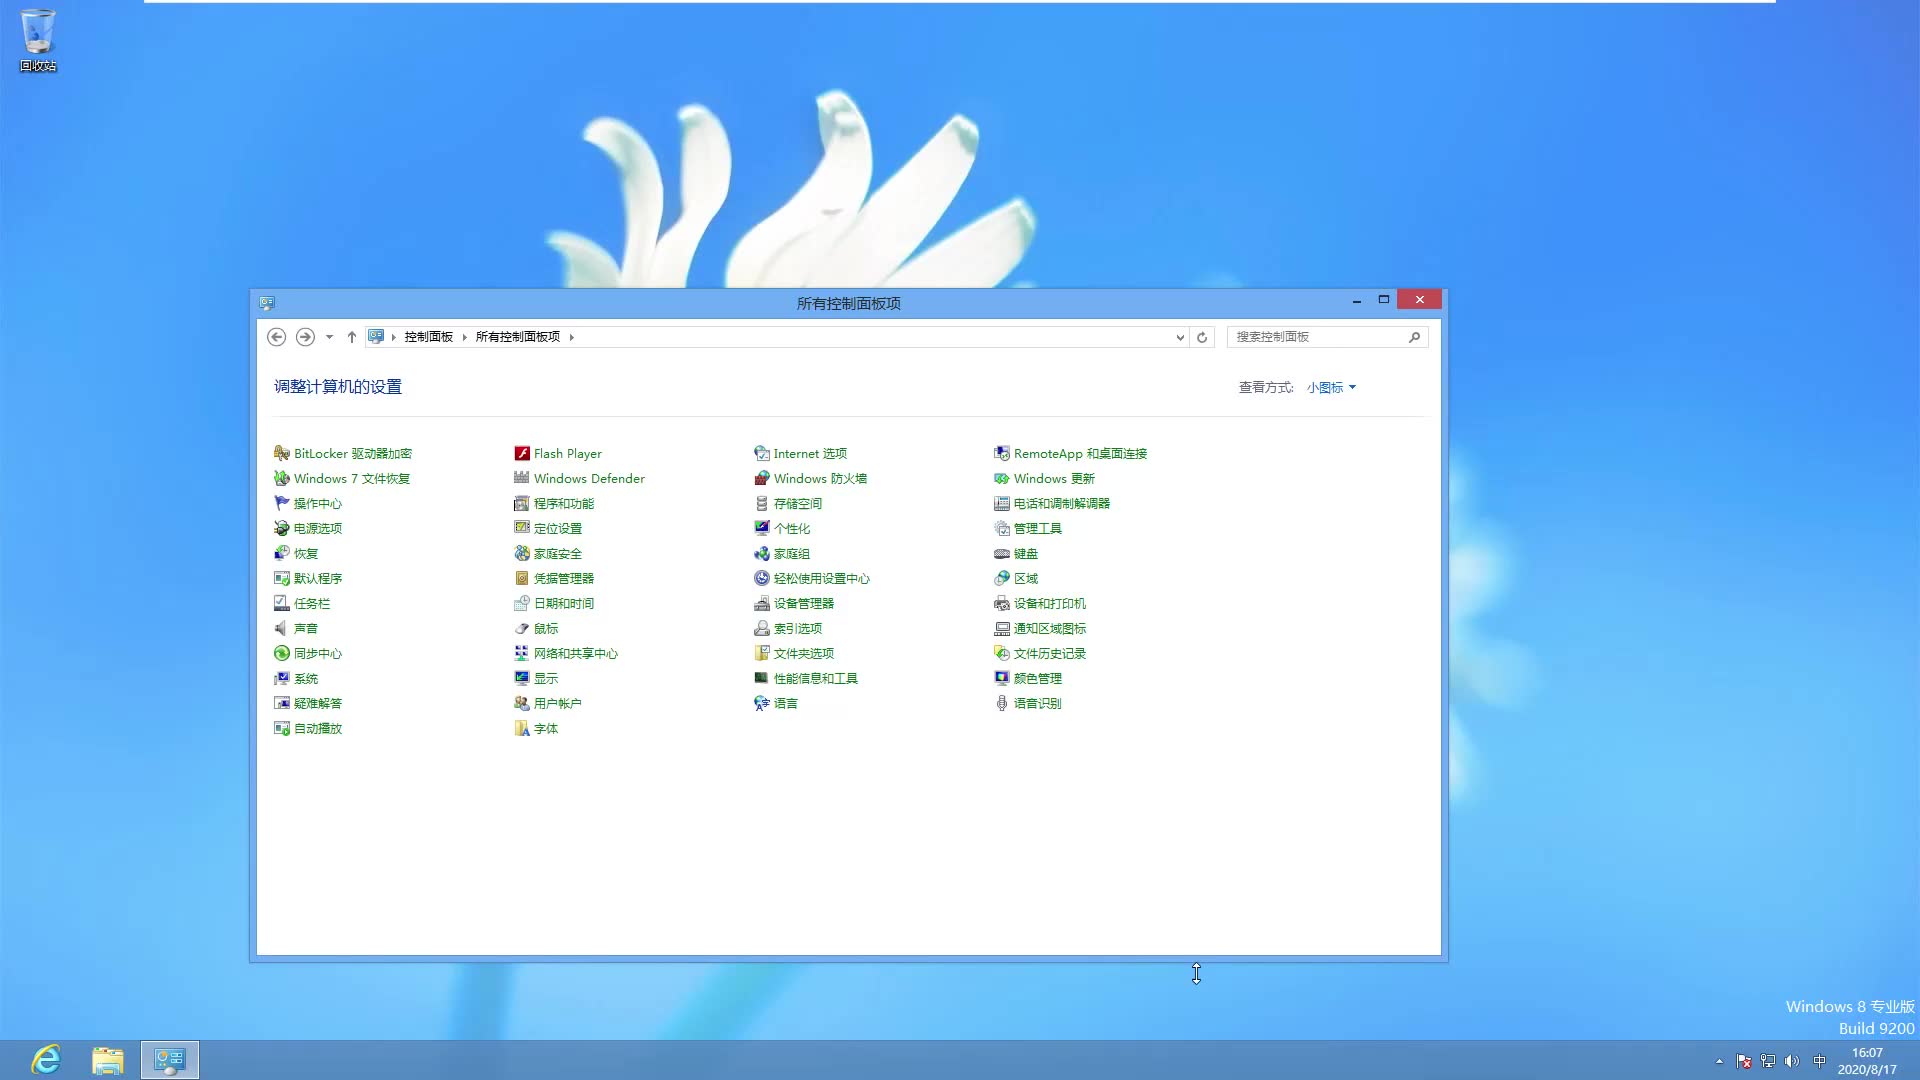Launch Internet Explorer from the taskbar
The width and height of the screenshot is (1920, 1080).
(44, 1059)
